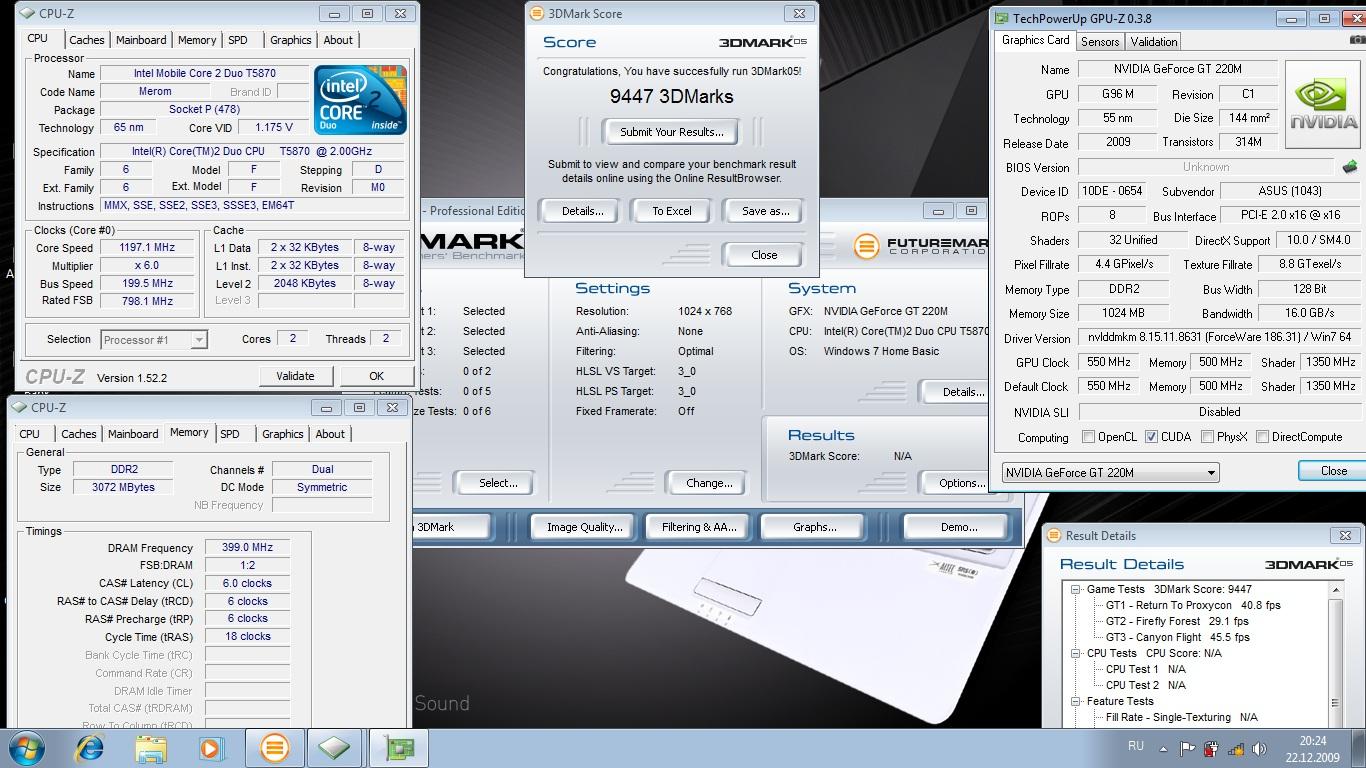Open Mainboard tab in upper CPU-Z window
The height and width of the screenshot is (768, 1366).
point(141,40)
